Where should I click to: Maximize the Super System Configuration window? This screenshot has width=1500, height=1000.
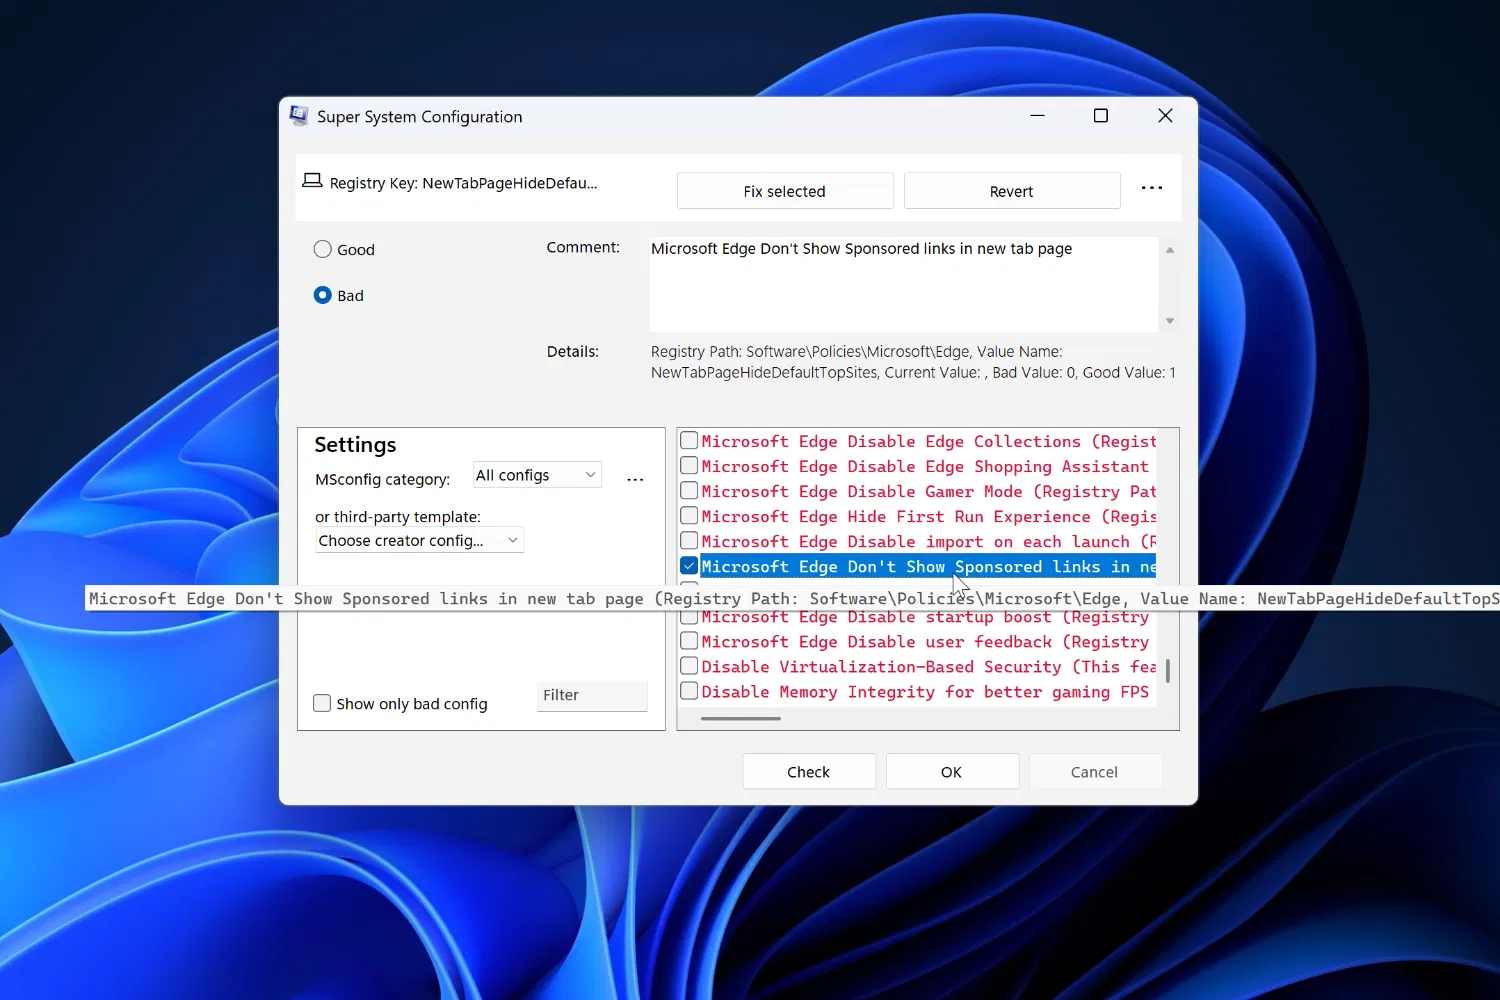[1101, 116]
